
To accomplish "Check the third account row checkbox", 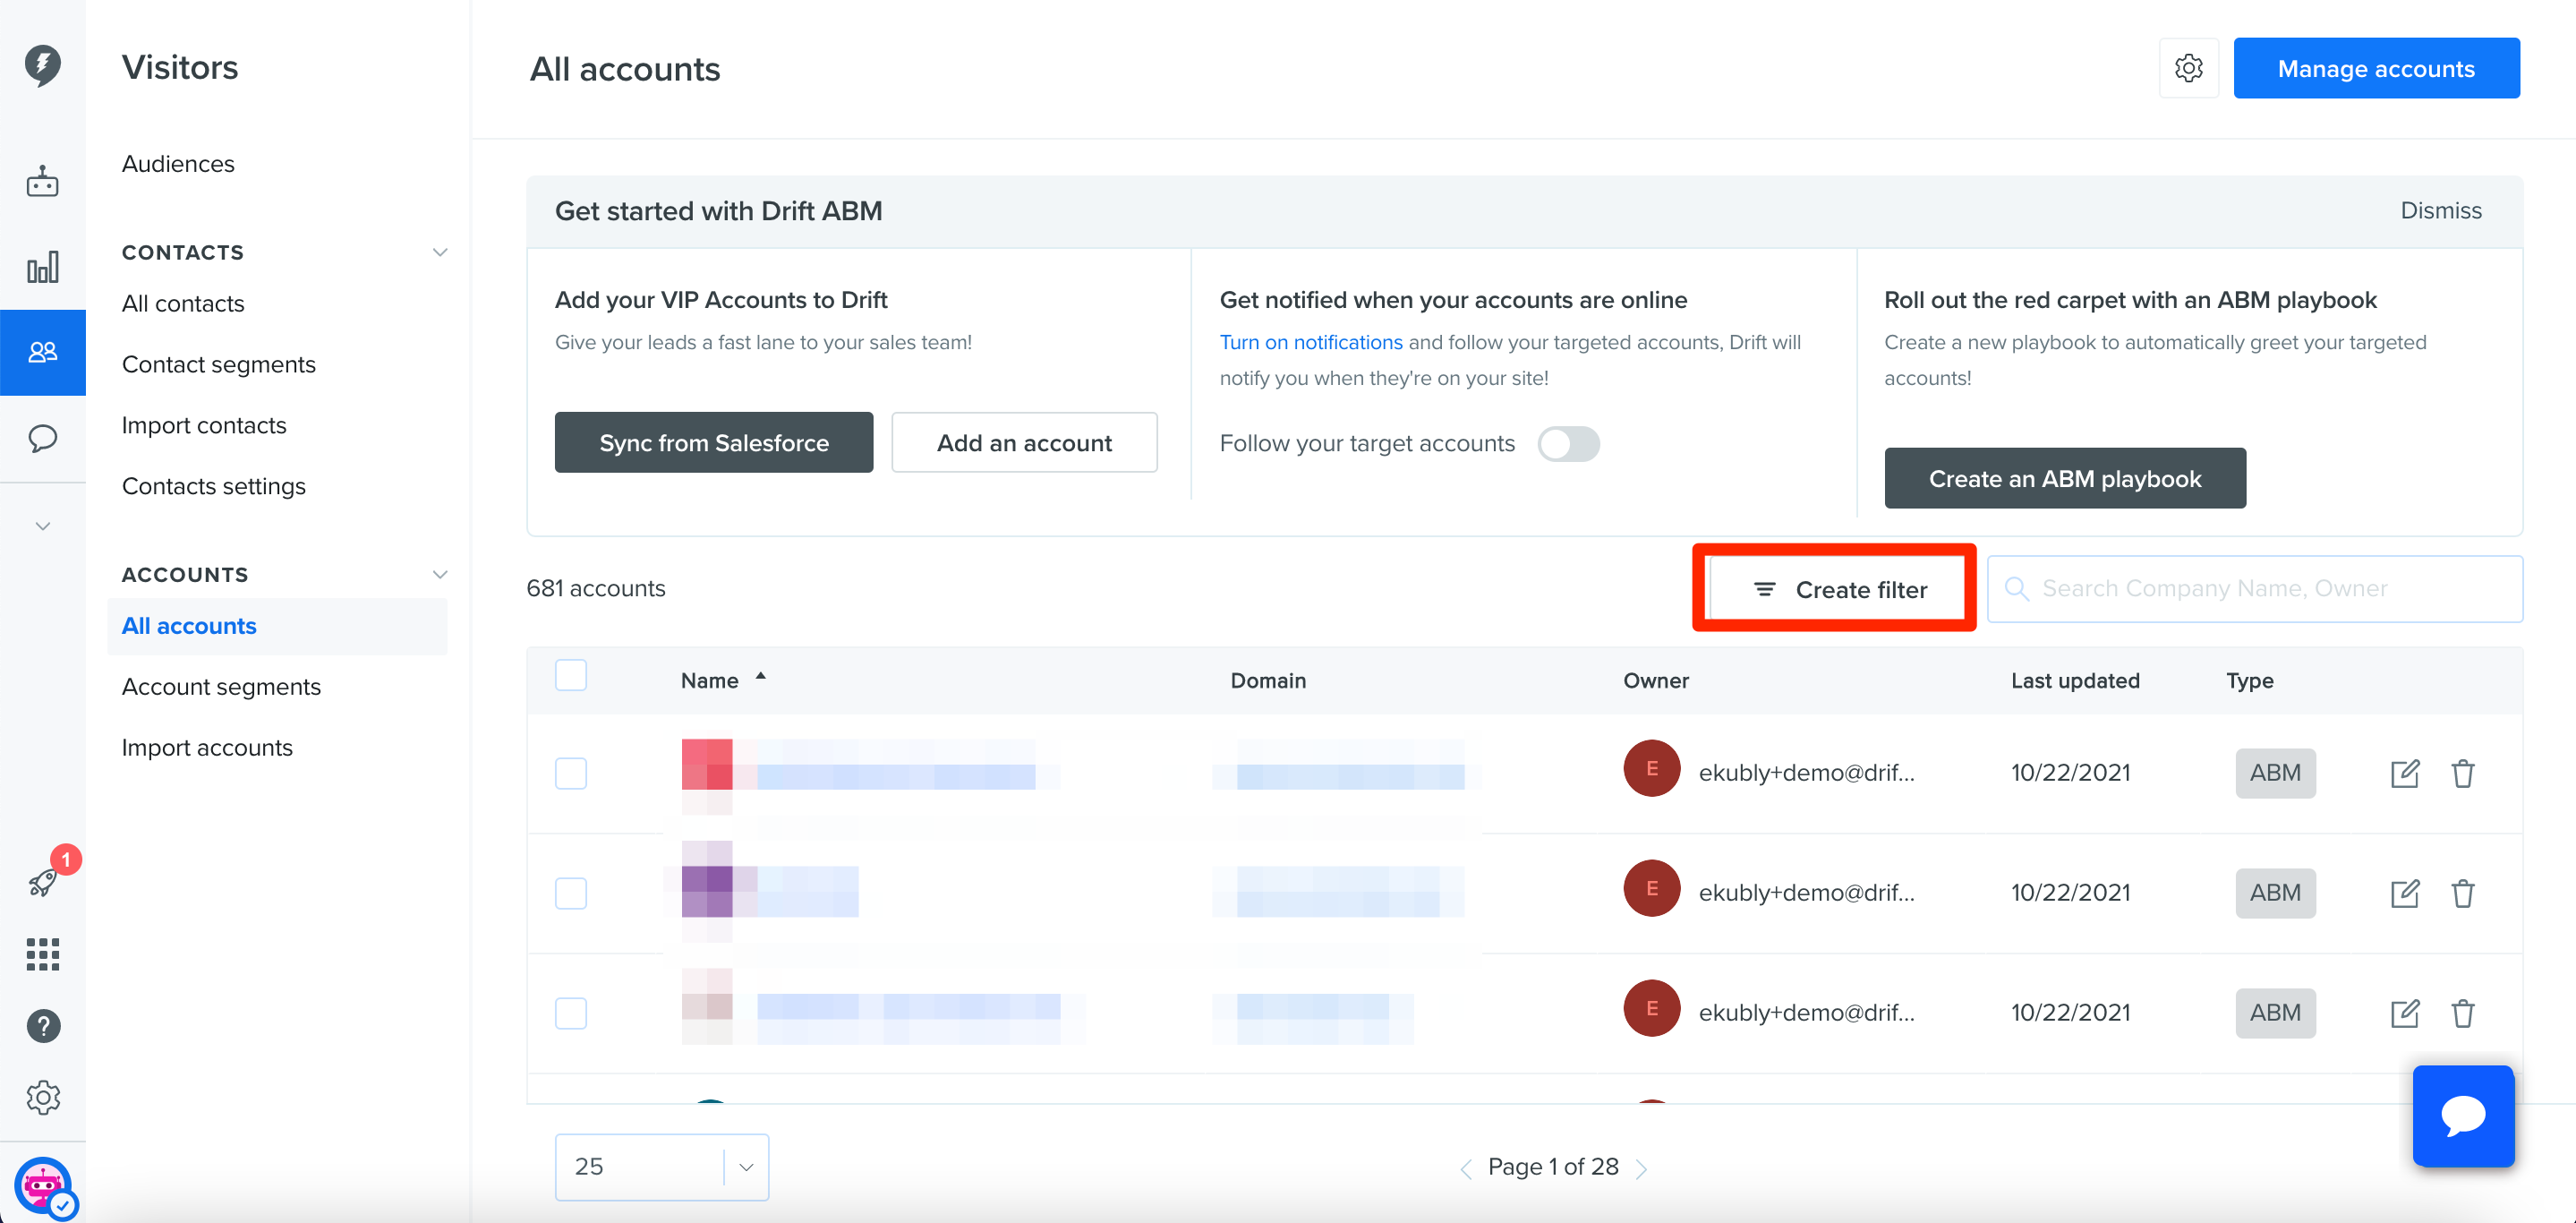I will (x=570, y=1013).
